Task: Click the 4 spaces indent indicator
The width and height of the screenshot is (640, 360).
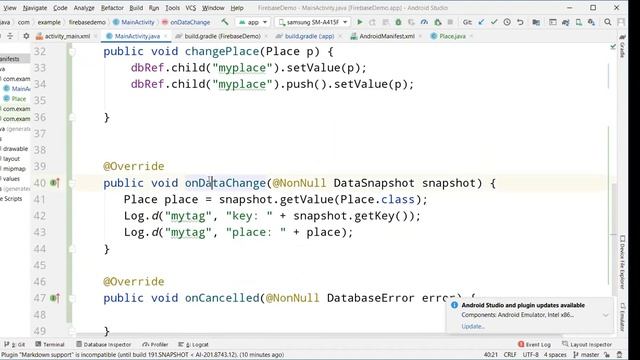Action: pos(555,355)
